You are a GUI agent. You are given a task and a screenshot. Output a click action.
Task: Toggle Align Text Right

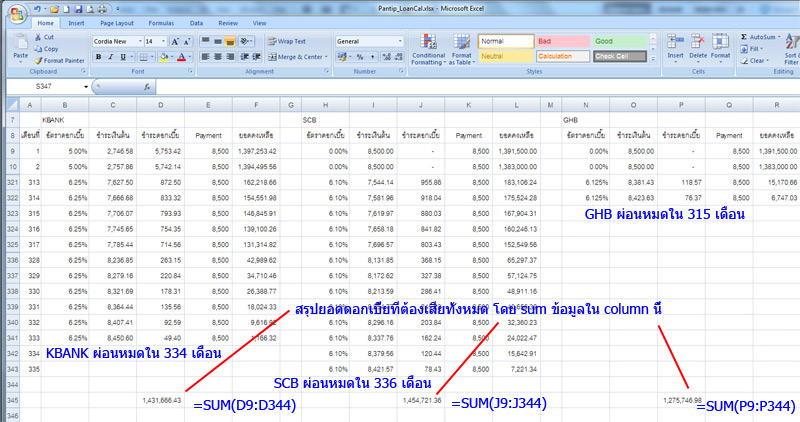click(x=230, y=57)
